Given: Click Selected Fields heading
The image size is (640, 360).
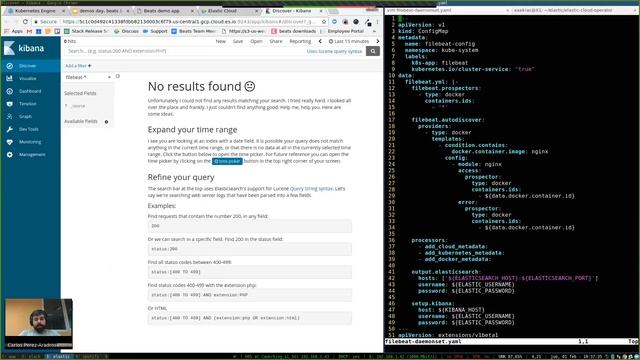Looking at the screenshot, I should pyautogui.click(x=80, y=93).
